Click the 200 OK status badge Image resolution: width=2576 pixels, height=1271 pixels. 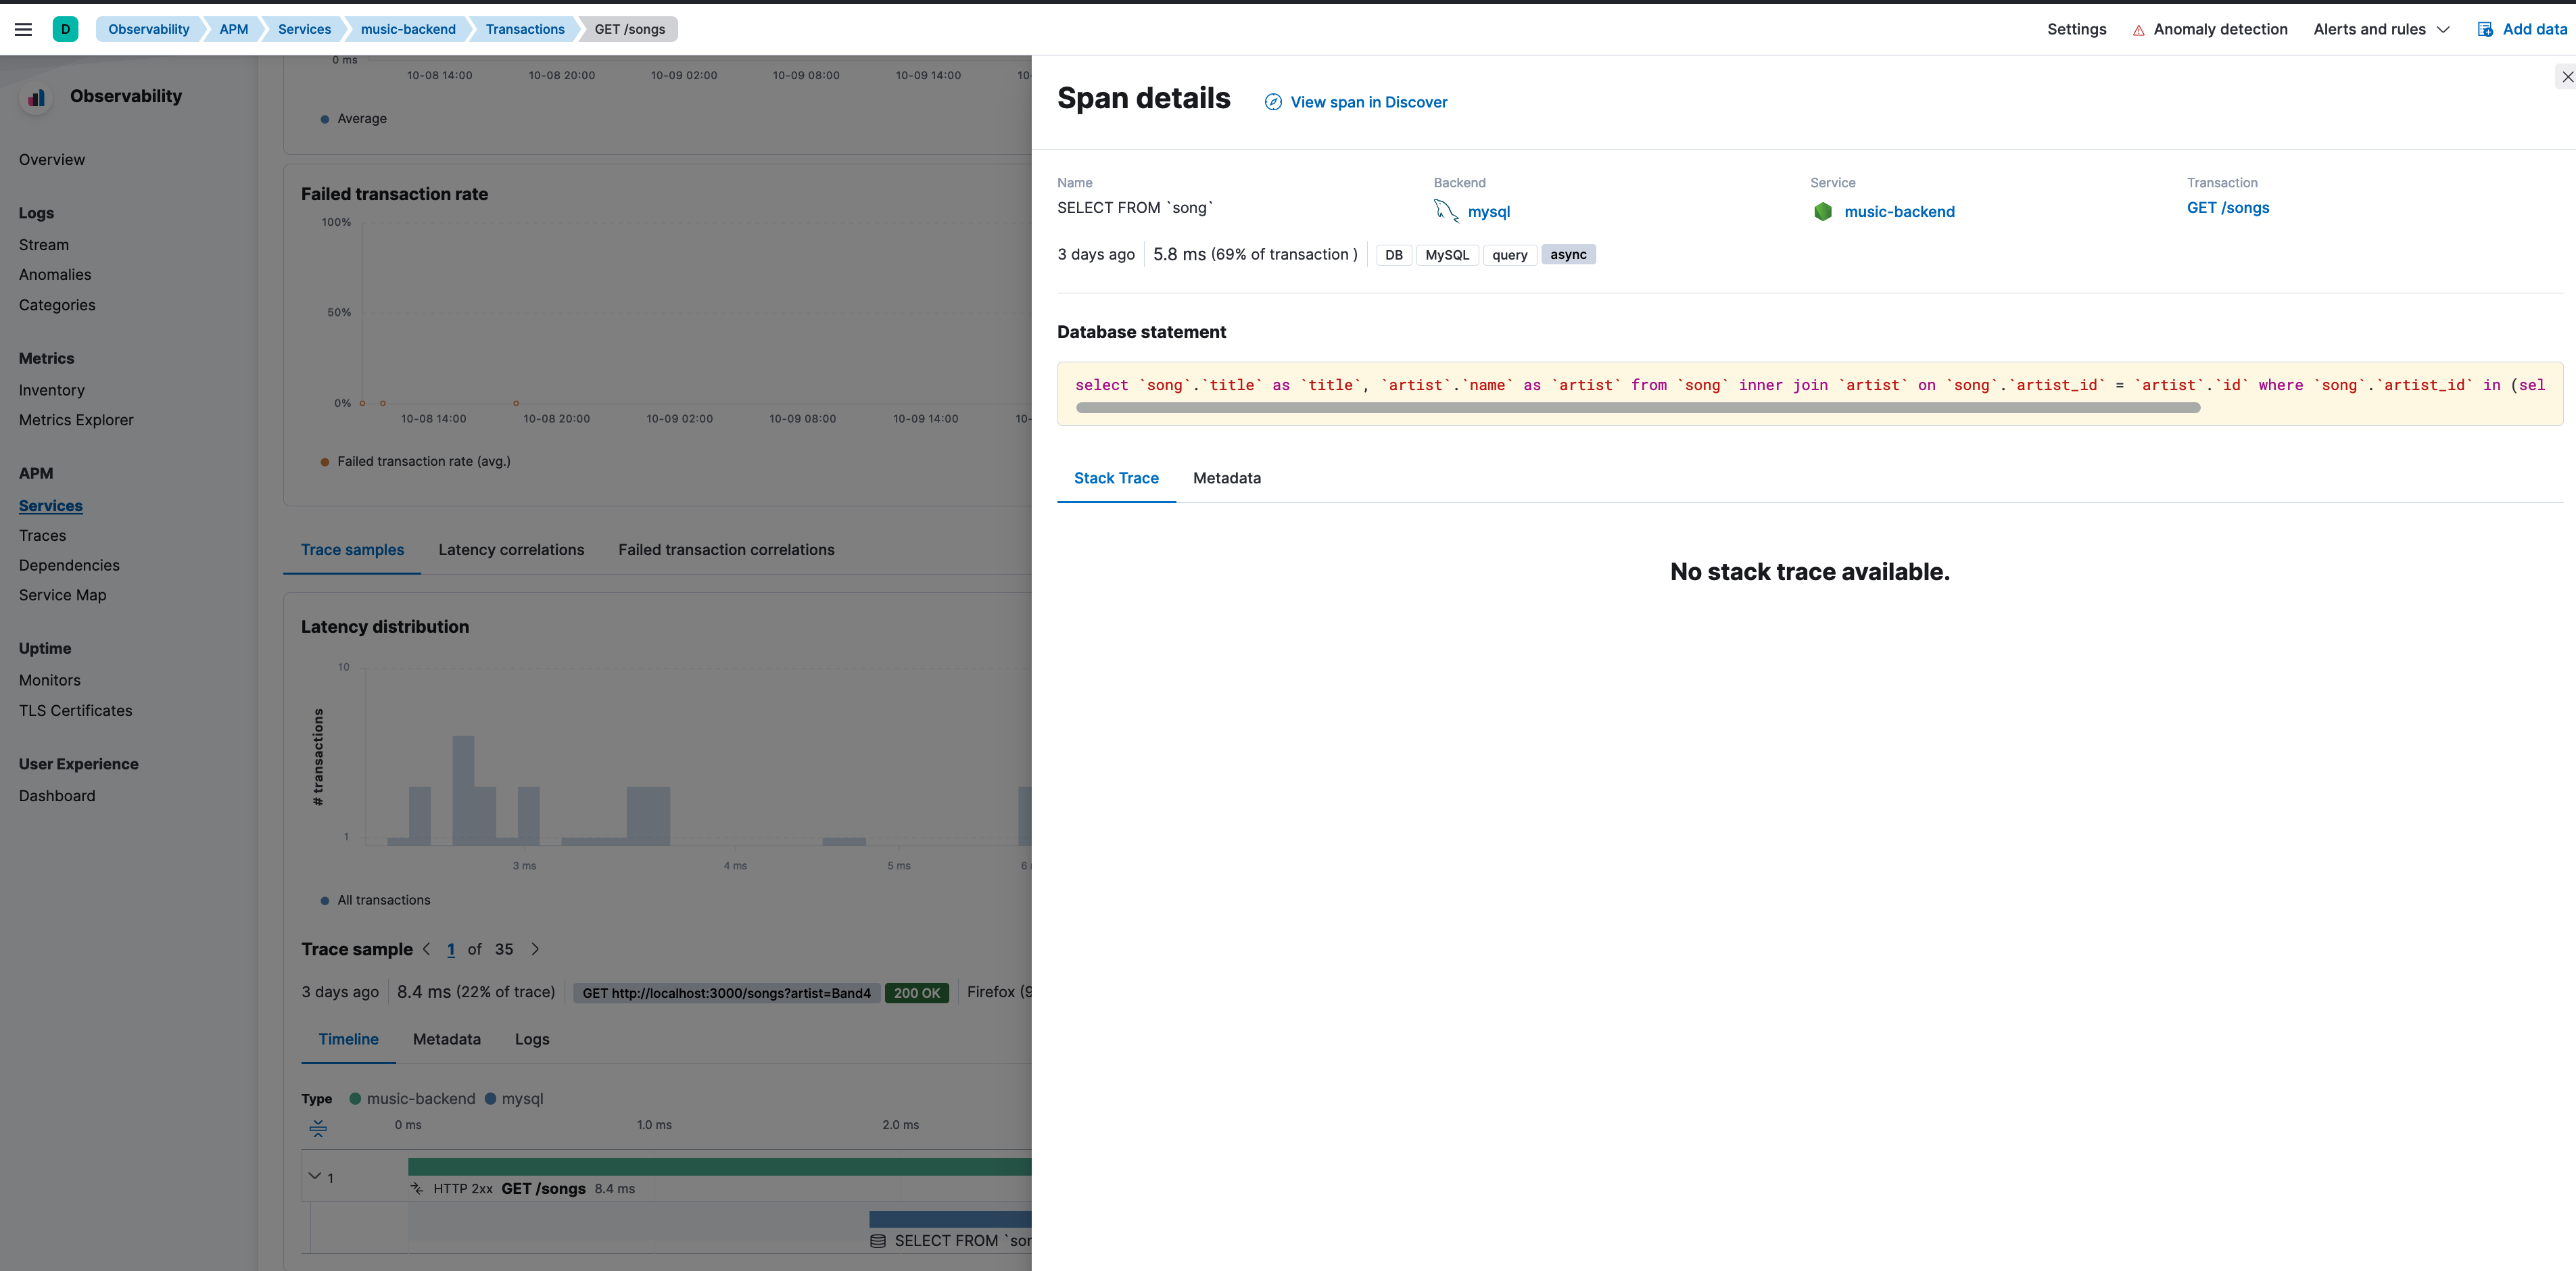pos(917,993)
